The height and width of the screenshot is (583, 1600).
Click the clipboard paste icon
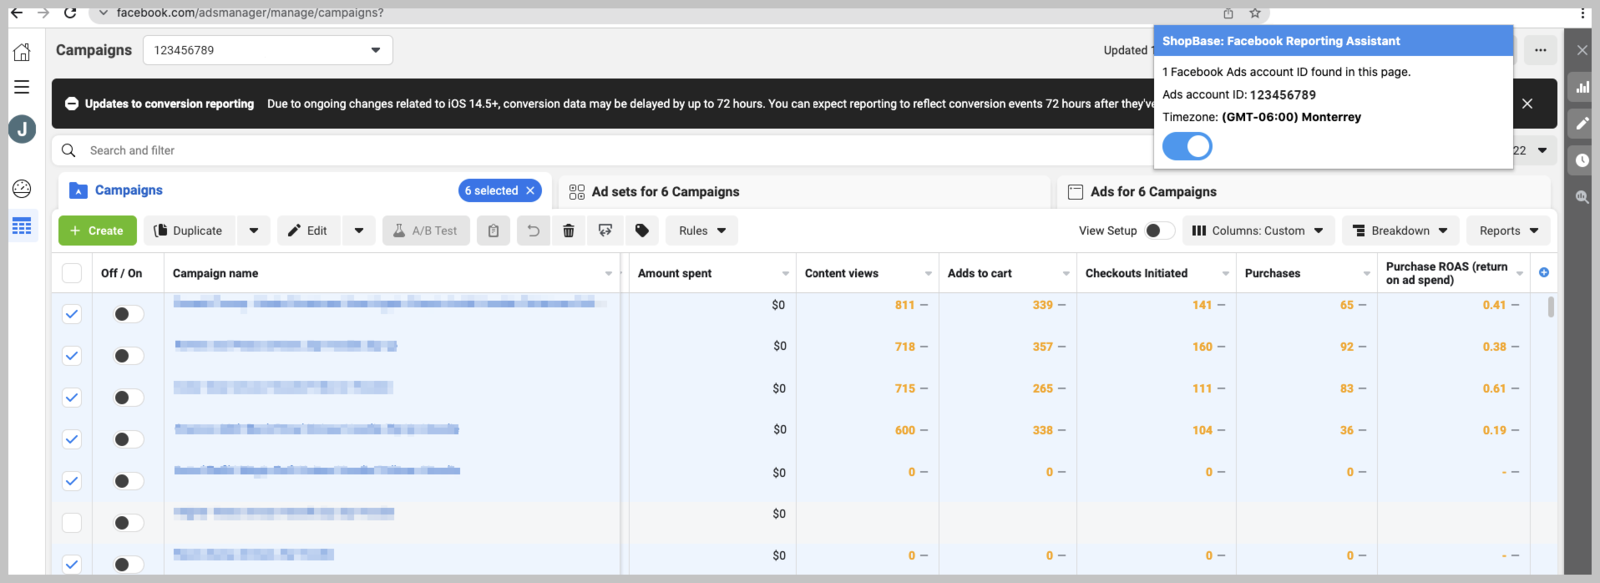click(493, 231)
